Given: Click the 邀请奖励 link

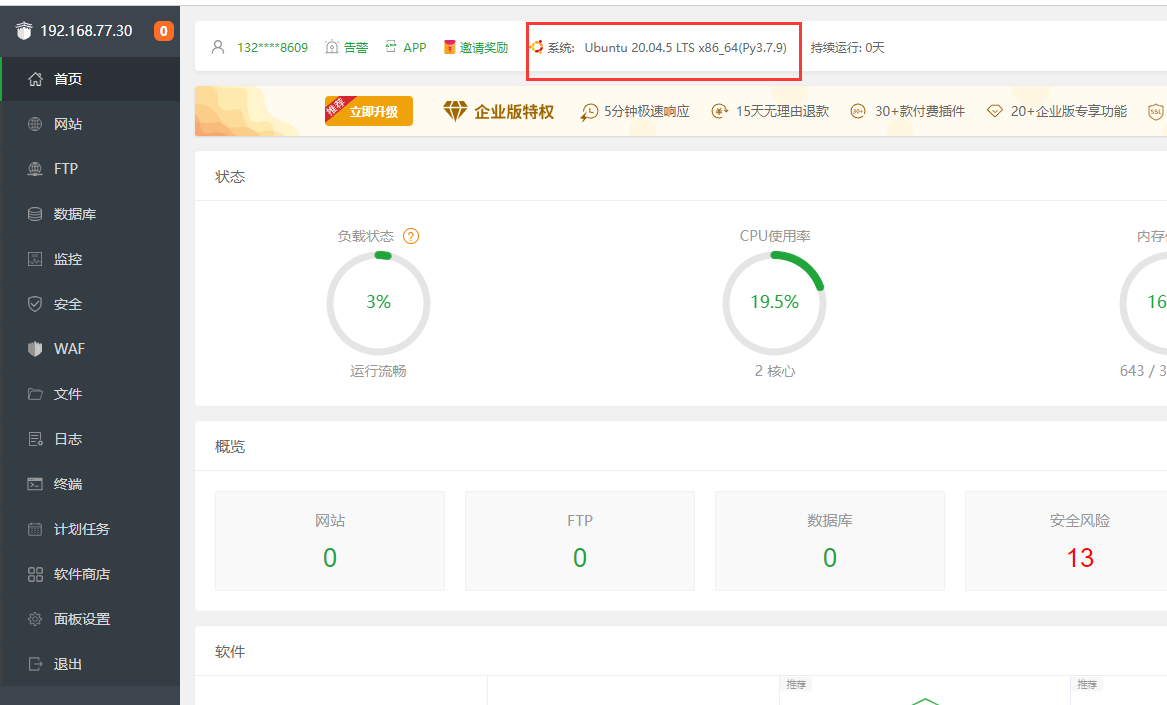Looking at the screenshot, I should point(484,48).
